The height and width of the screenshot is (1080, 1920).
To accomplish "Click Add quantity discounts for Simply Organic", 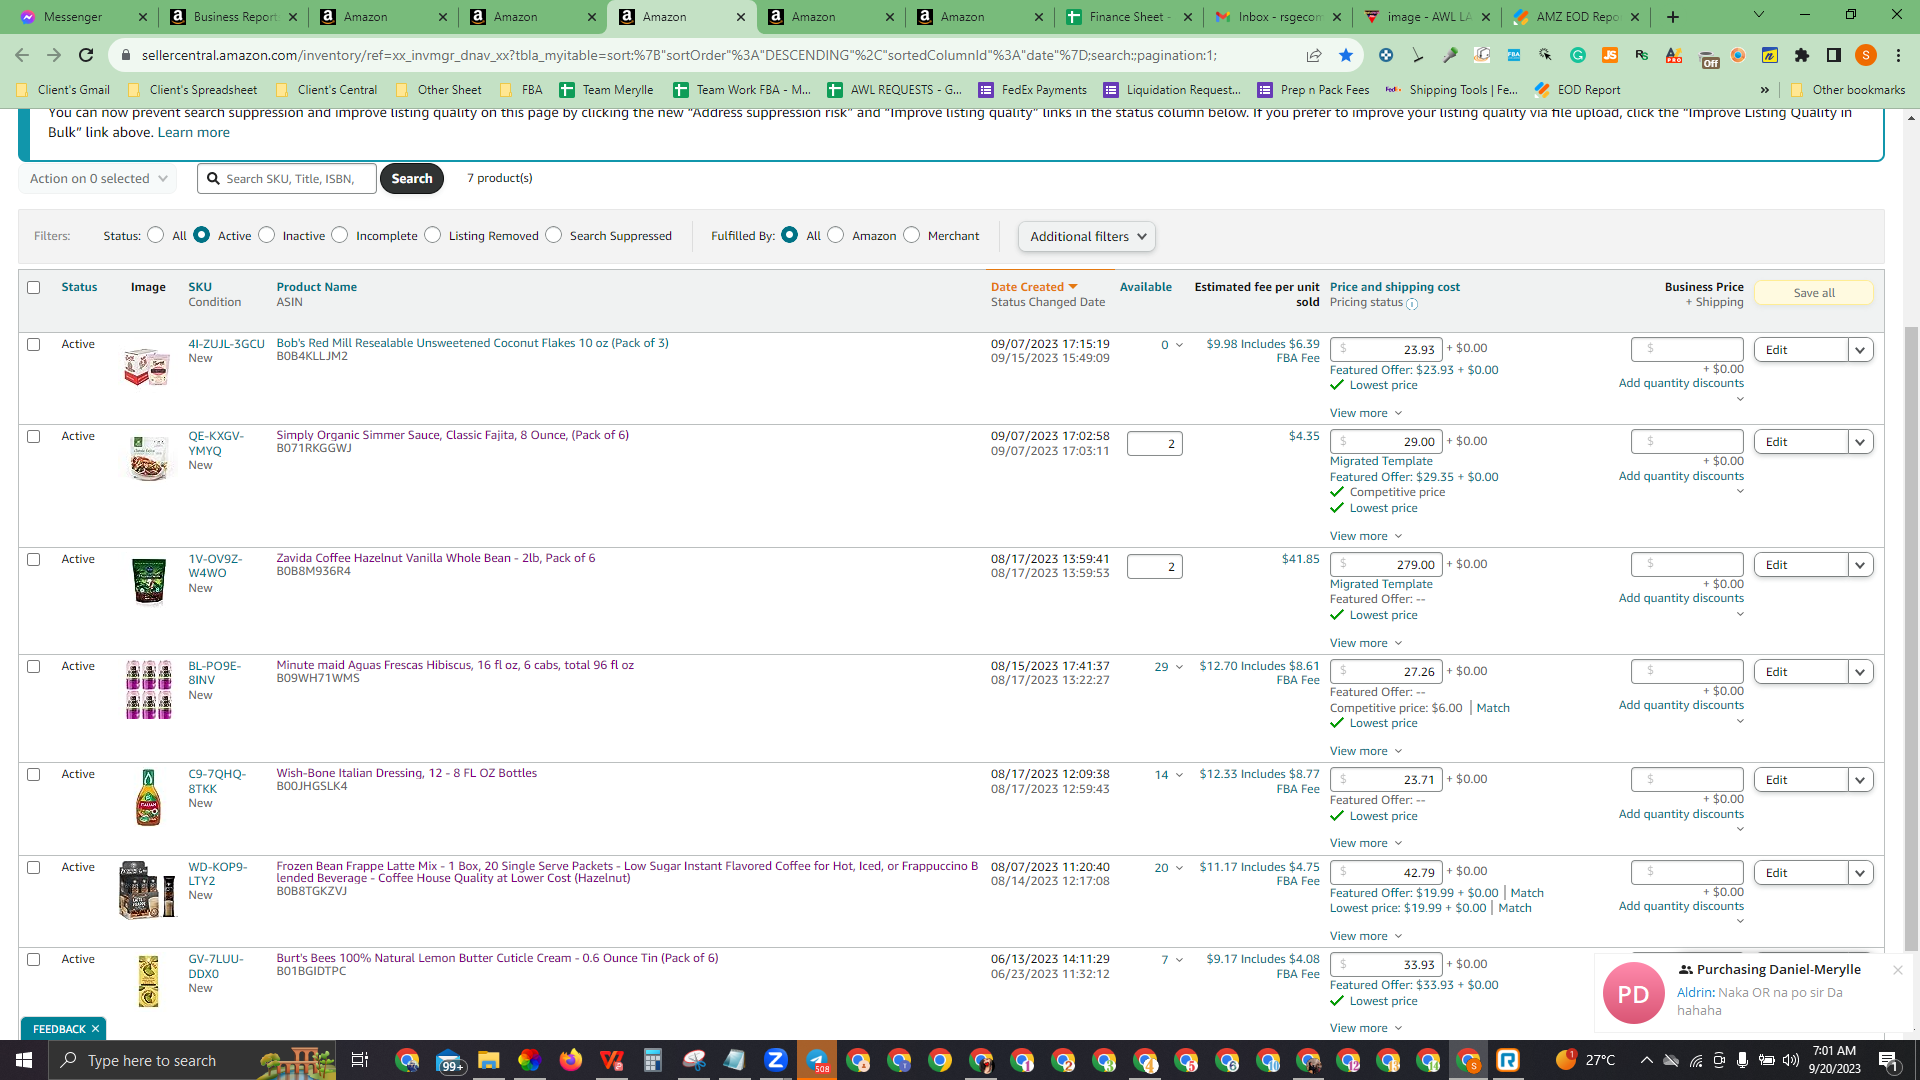I will 1681,476.
